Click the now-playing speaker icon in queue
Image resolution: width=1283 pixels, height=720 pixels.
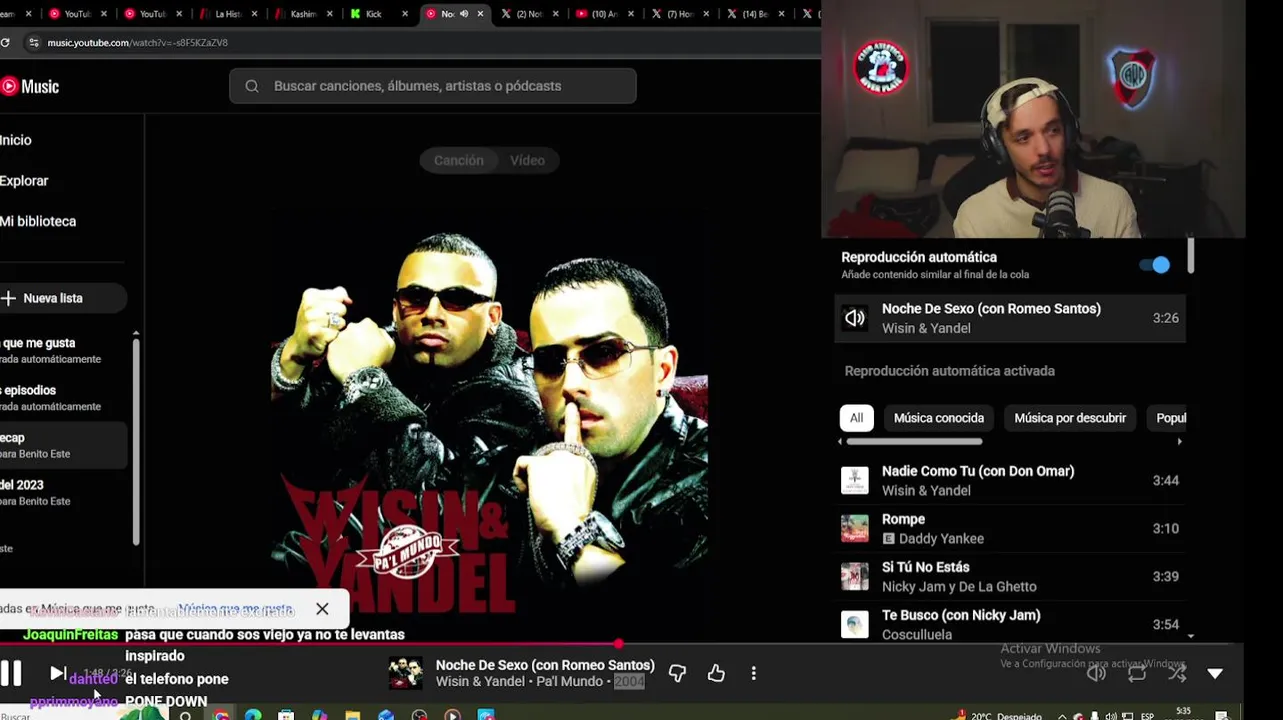pyautogui.click(x=855, y=318)
